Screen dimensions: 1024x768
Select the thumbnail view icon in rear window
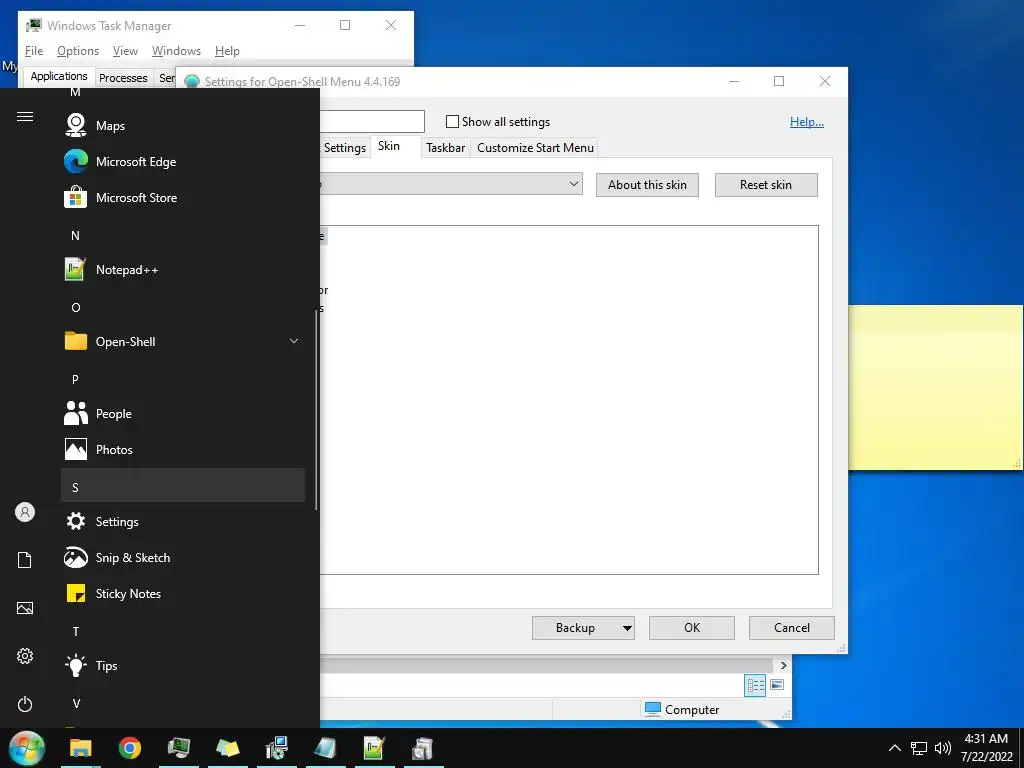(x=777, y=685)
